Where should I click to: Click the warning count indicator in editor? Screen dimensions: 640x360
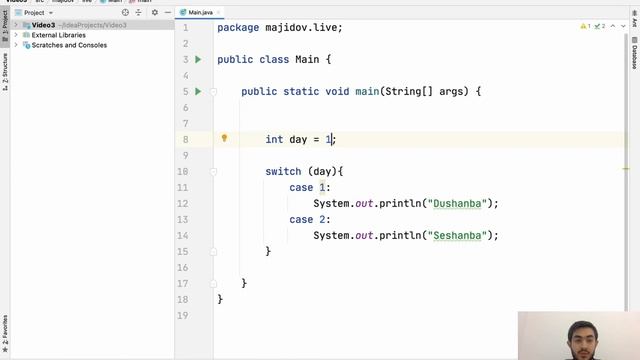pyautogui.click(x=585, y=26)
